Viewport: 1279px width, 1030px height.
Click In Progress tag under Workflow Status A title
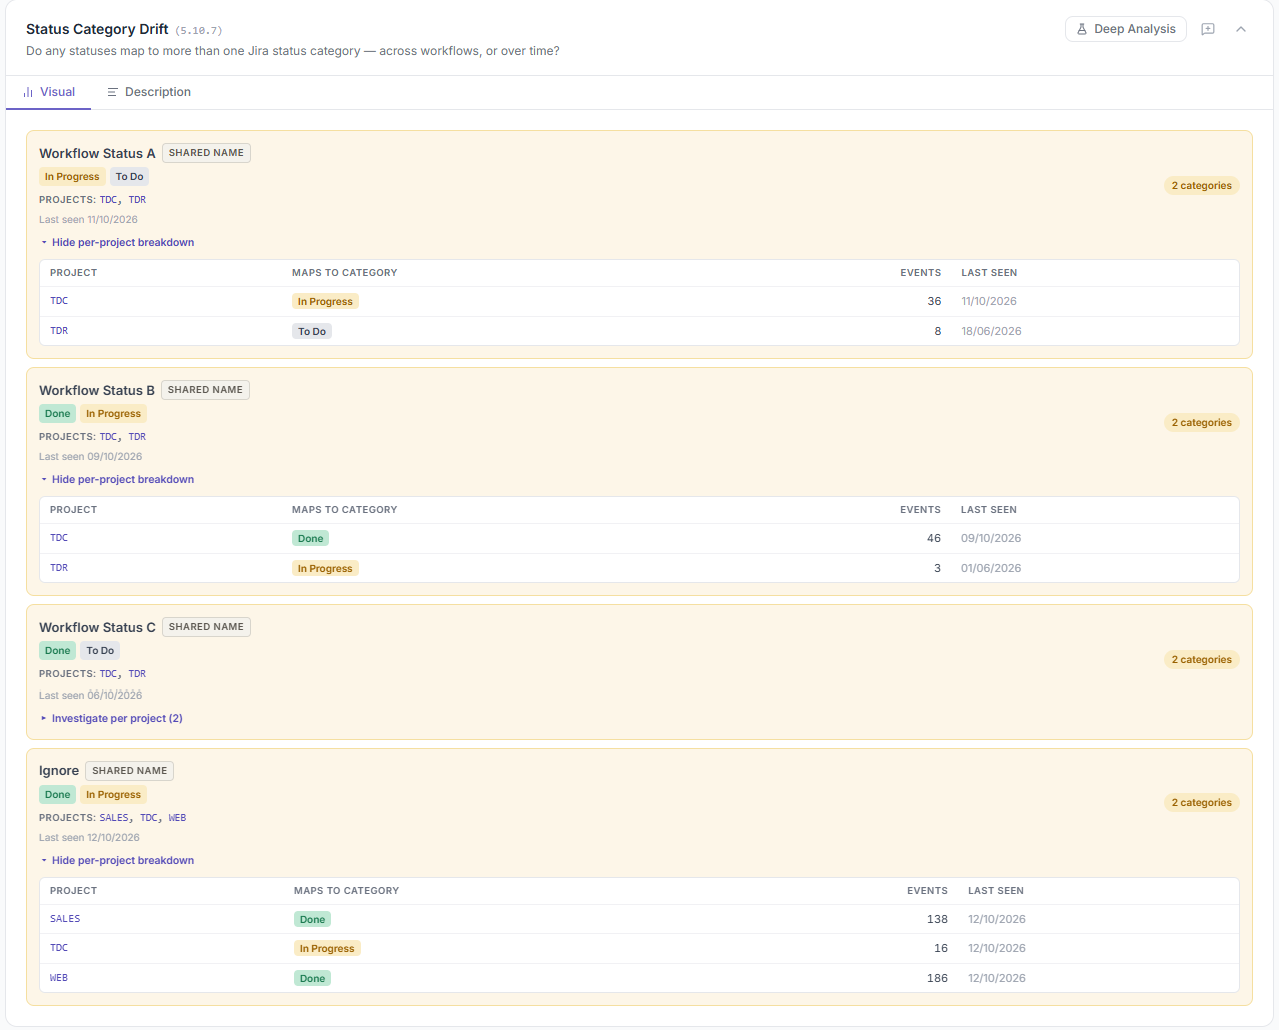(72, 177)
